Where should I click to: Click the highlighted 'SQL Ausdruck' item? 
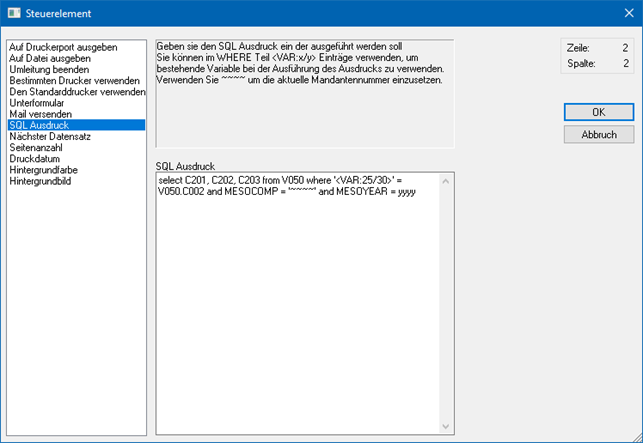tap(40, 125)
